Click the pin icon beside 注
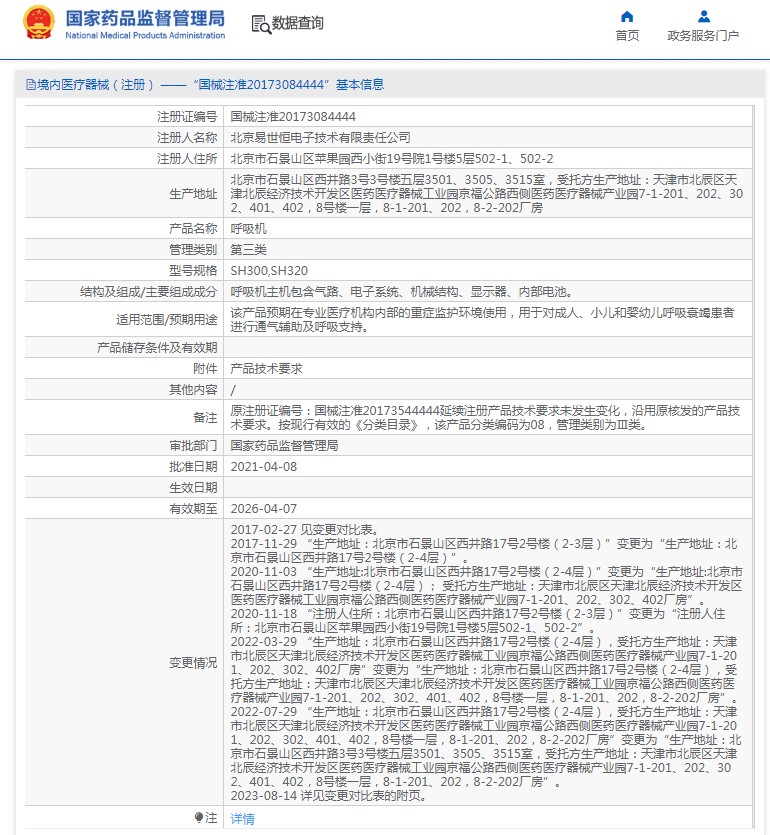Image resolution: width=770 pixels, height=835 pixels. (x=199, y=818)
